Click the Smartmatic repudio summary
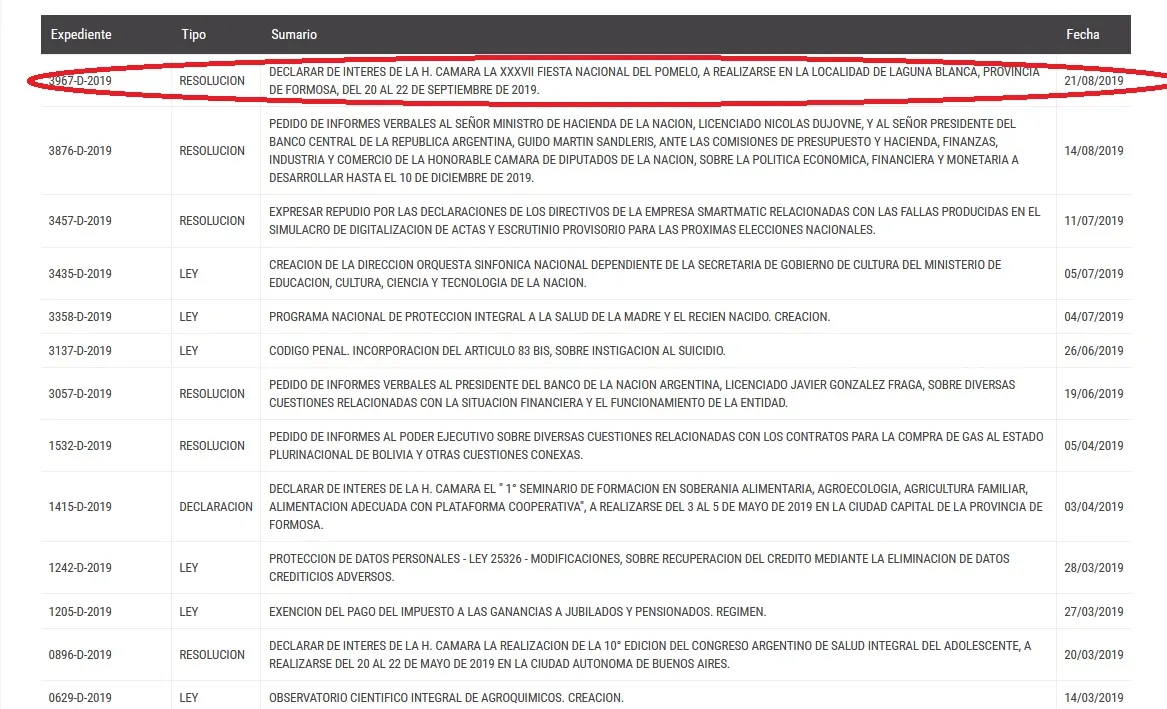The width and height of the screenshot is (1167, 709). [654, 220]
